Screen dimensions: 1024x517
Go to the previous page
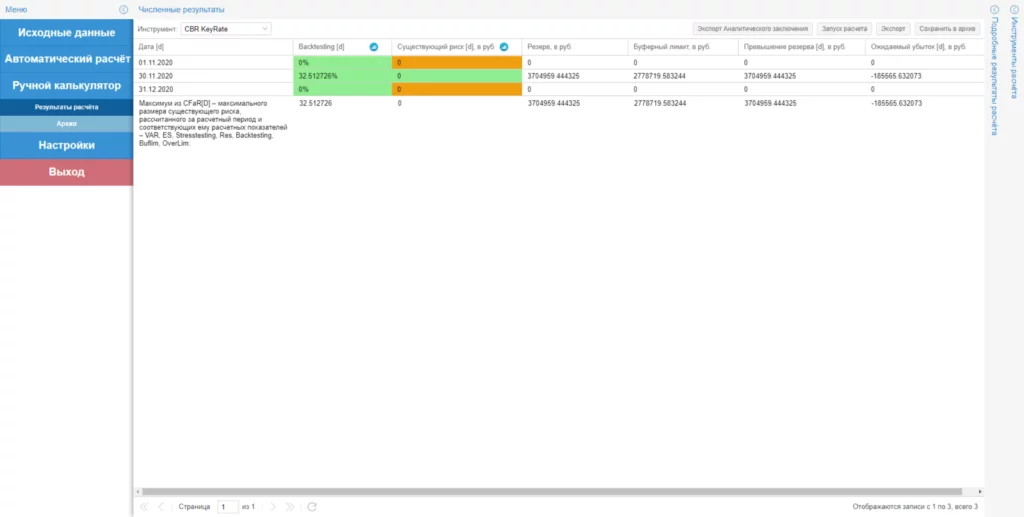click(162, 507)
